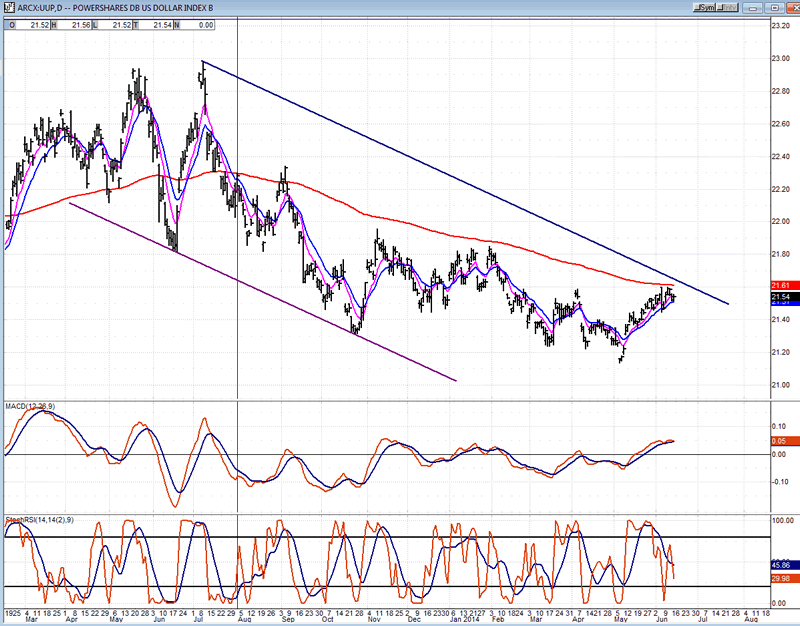This screenshot has width=800, height=626.
Task: Click the red 21.61 moving average price tag
Action: [781, 286]
